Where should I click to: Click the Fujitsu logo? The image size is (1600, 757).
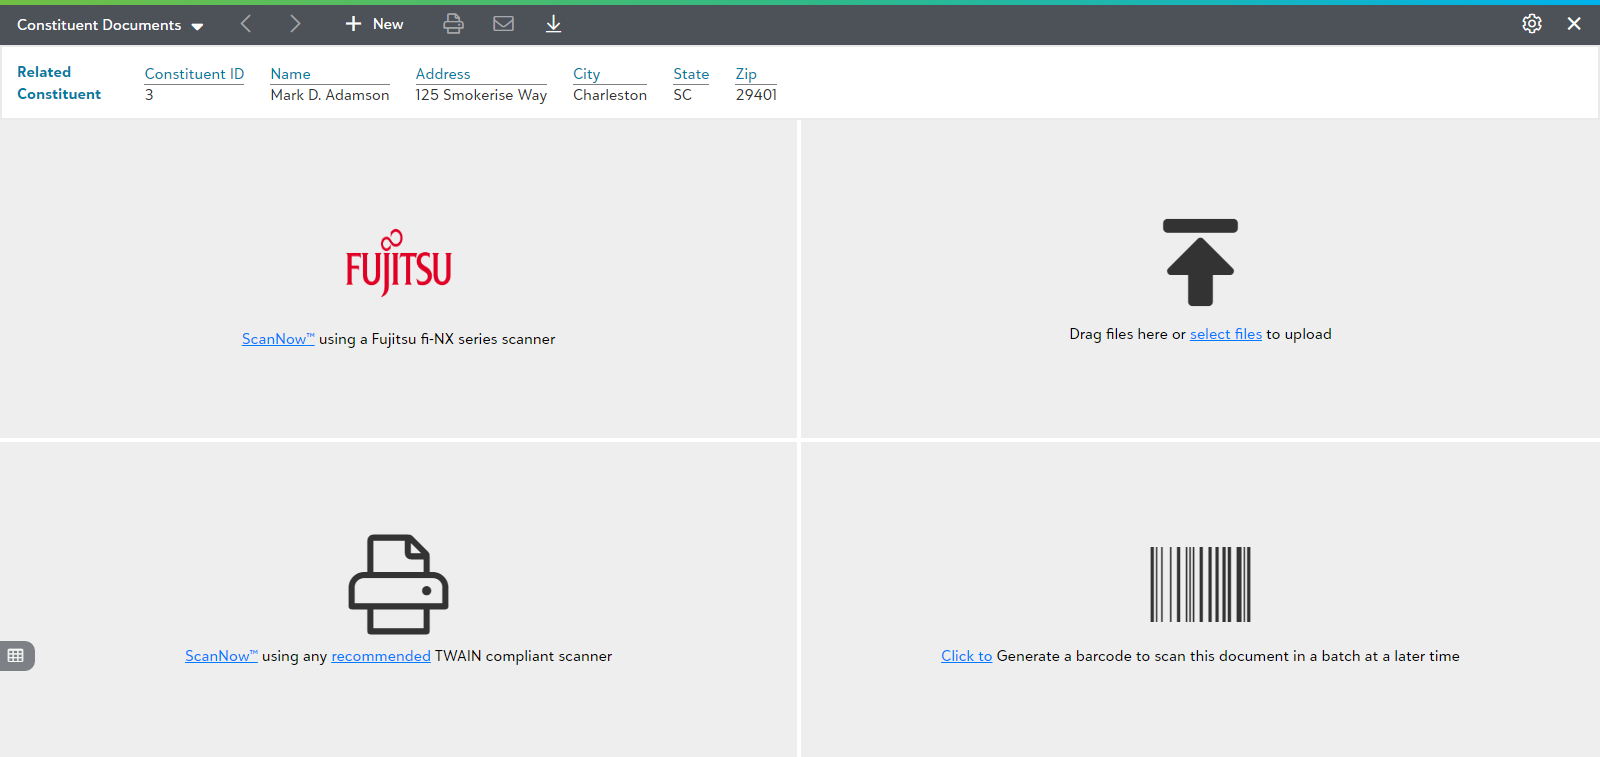pos(398,264)
